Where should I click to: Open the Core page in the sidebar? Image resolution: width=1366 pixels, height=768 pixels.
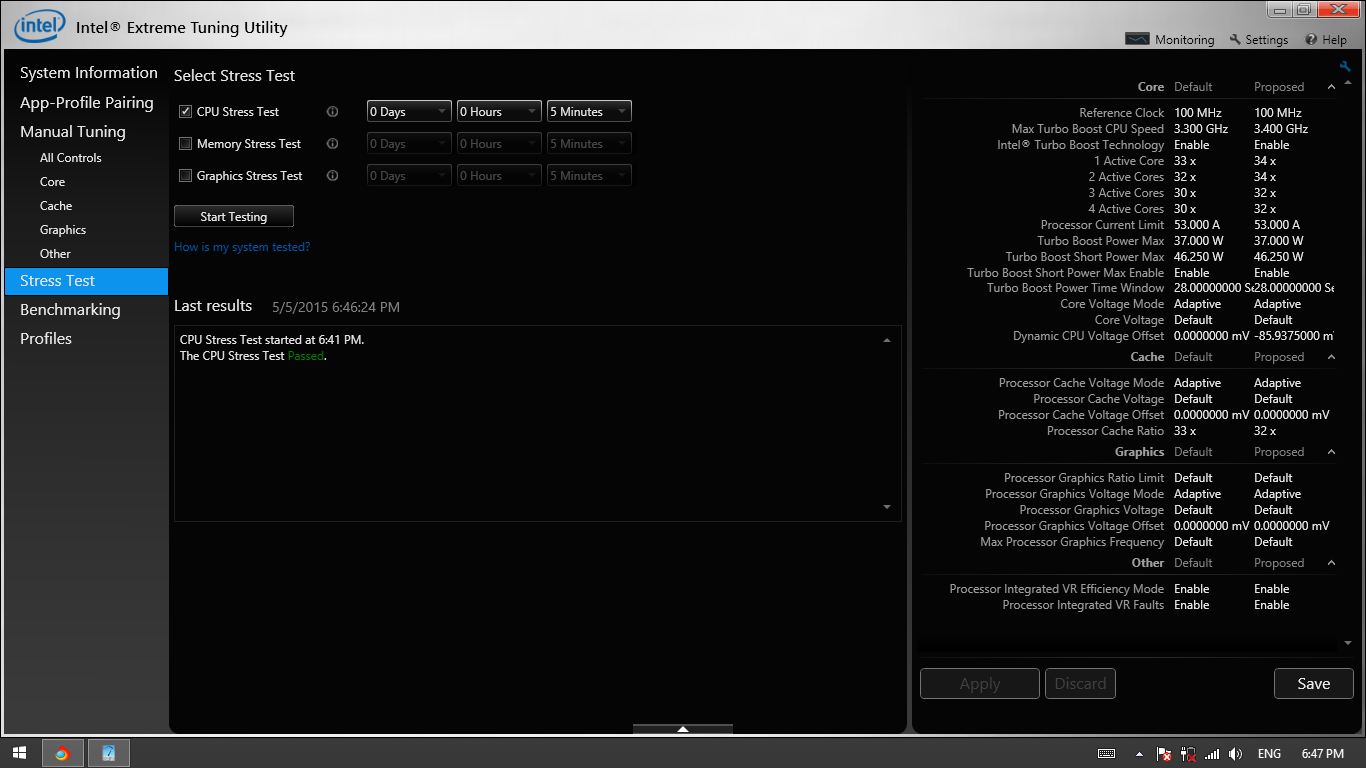(x=53, y=182)
